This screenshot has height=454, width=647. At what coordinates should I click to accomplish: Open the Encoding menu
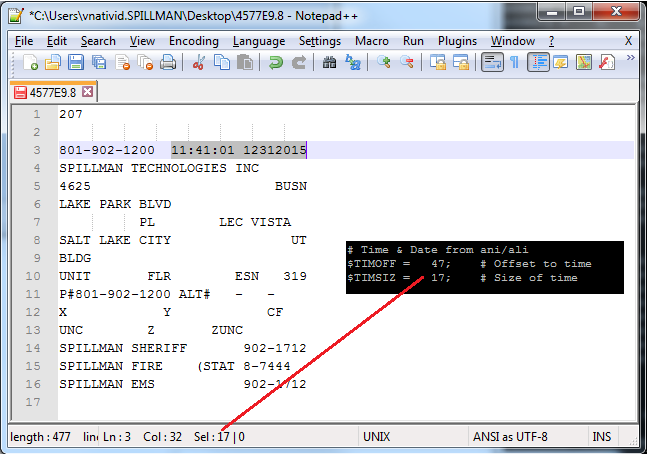click(194, 41)
